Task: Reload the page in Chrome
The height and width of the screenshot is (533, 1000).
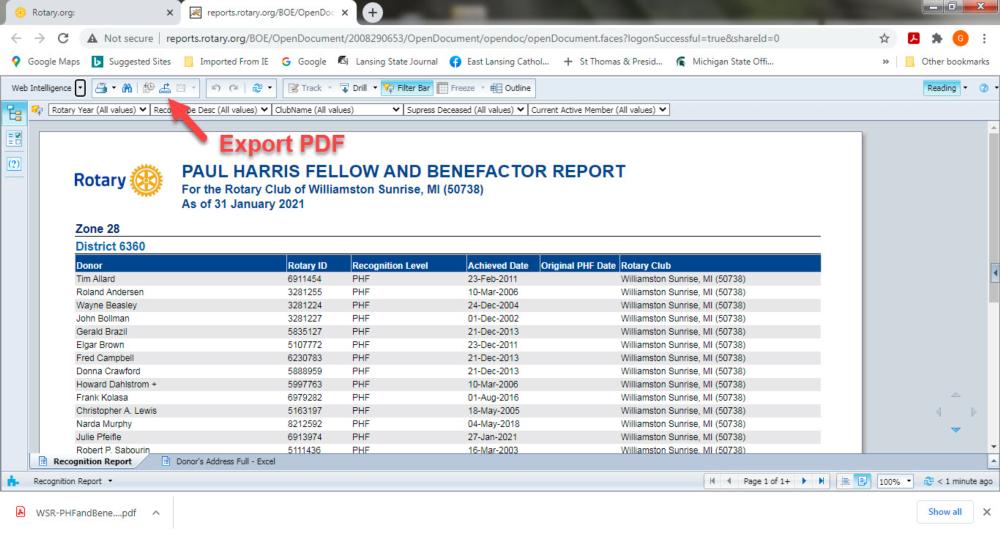Action: (x=62, y=38)
